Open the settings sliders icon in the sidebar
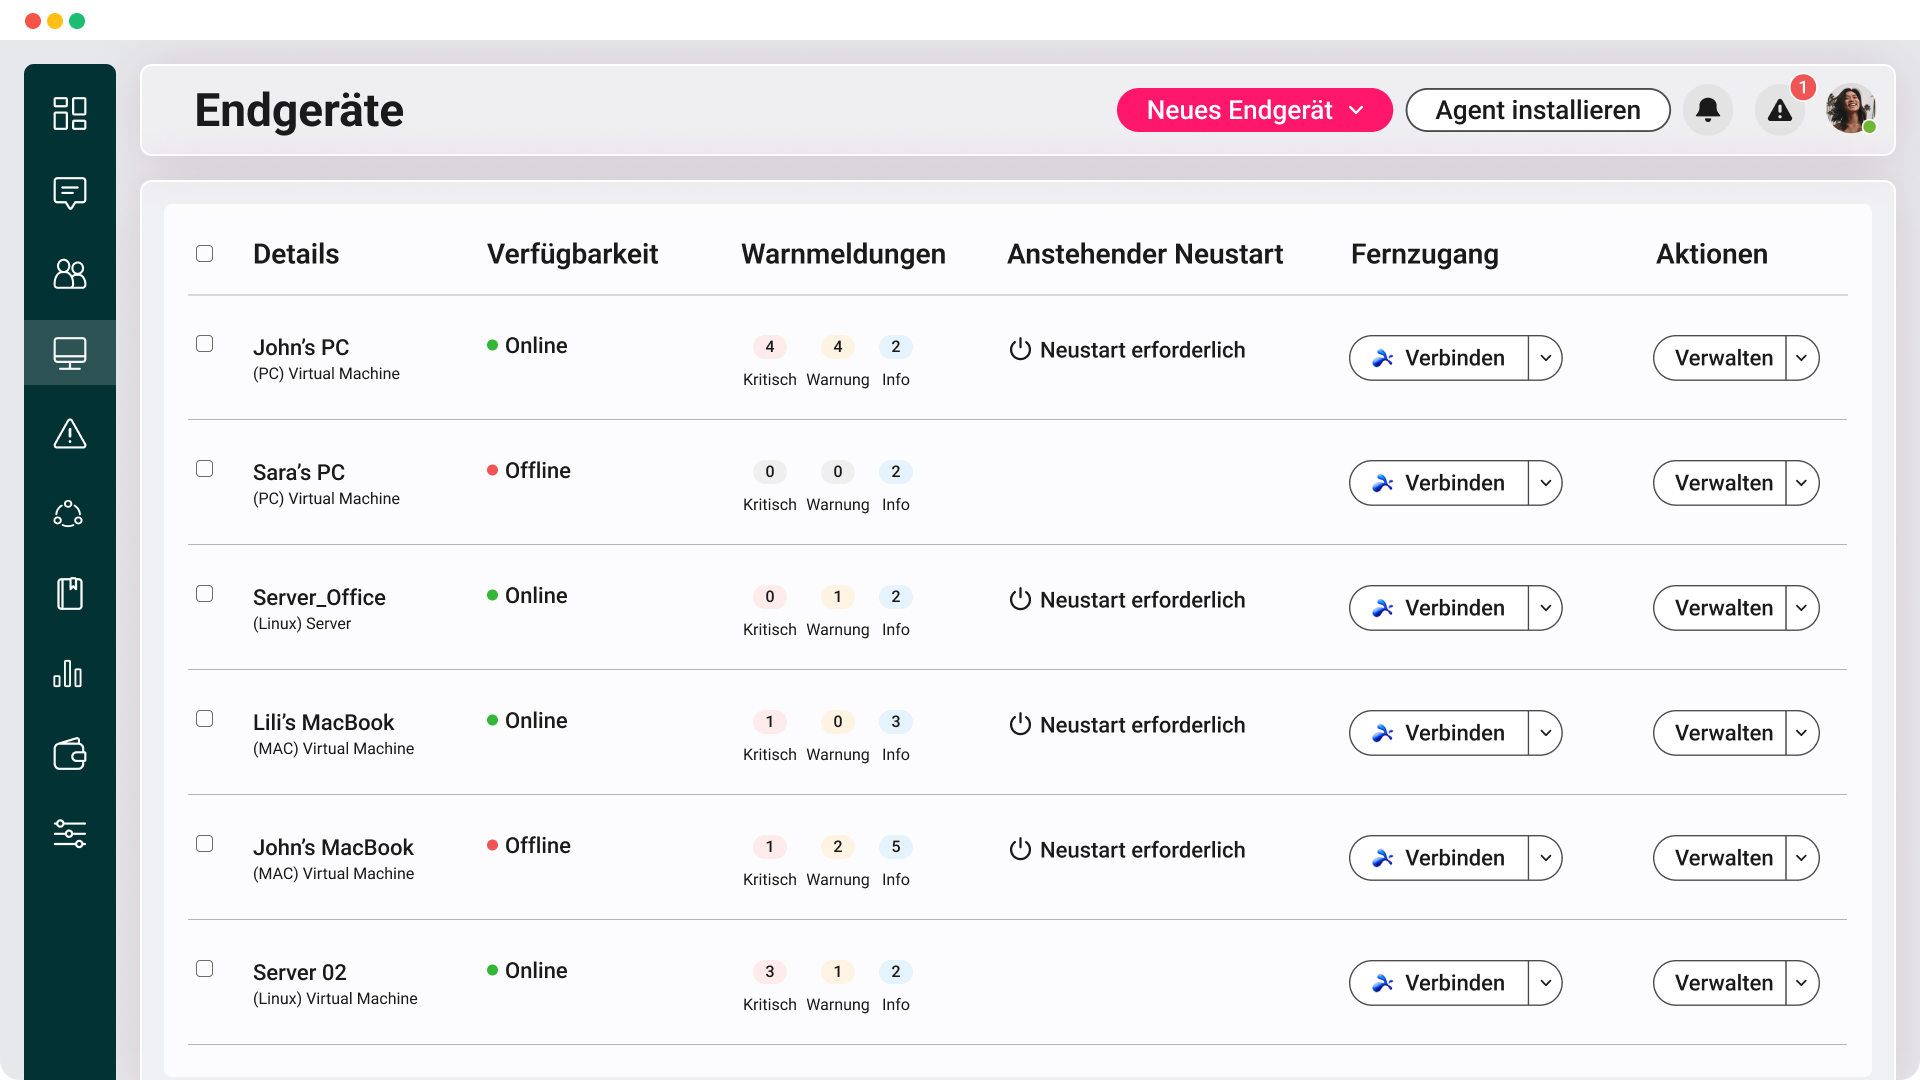 tap(69, 833)
